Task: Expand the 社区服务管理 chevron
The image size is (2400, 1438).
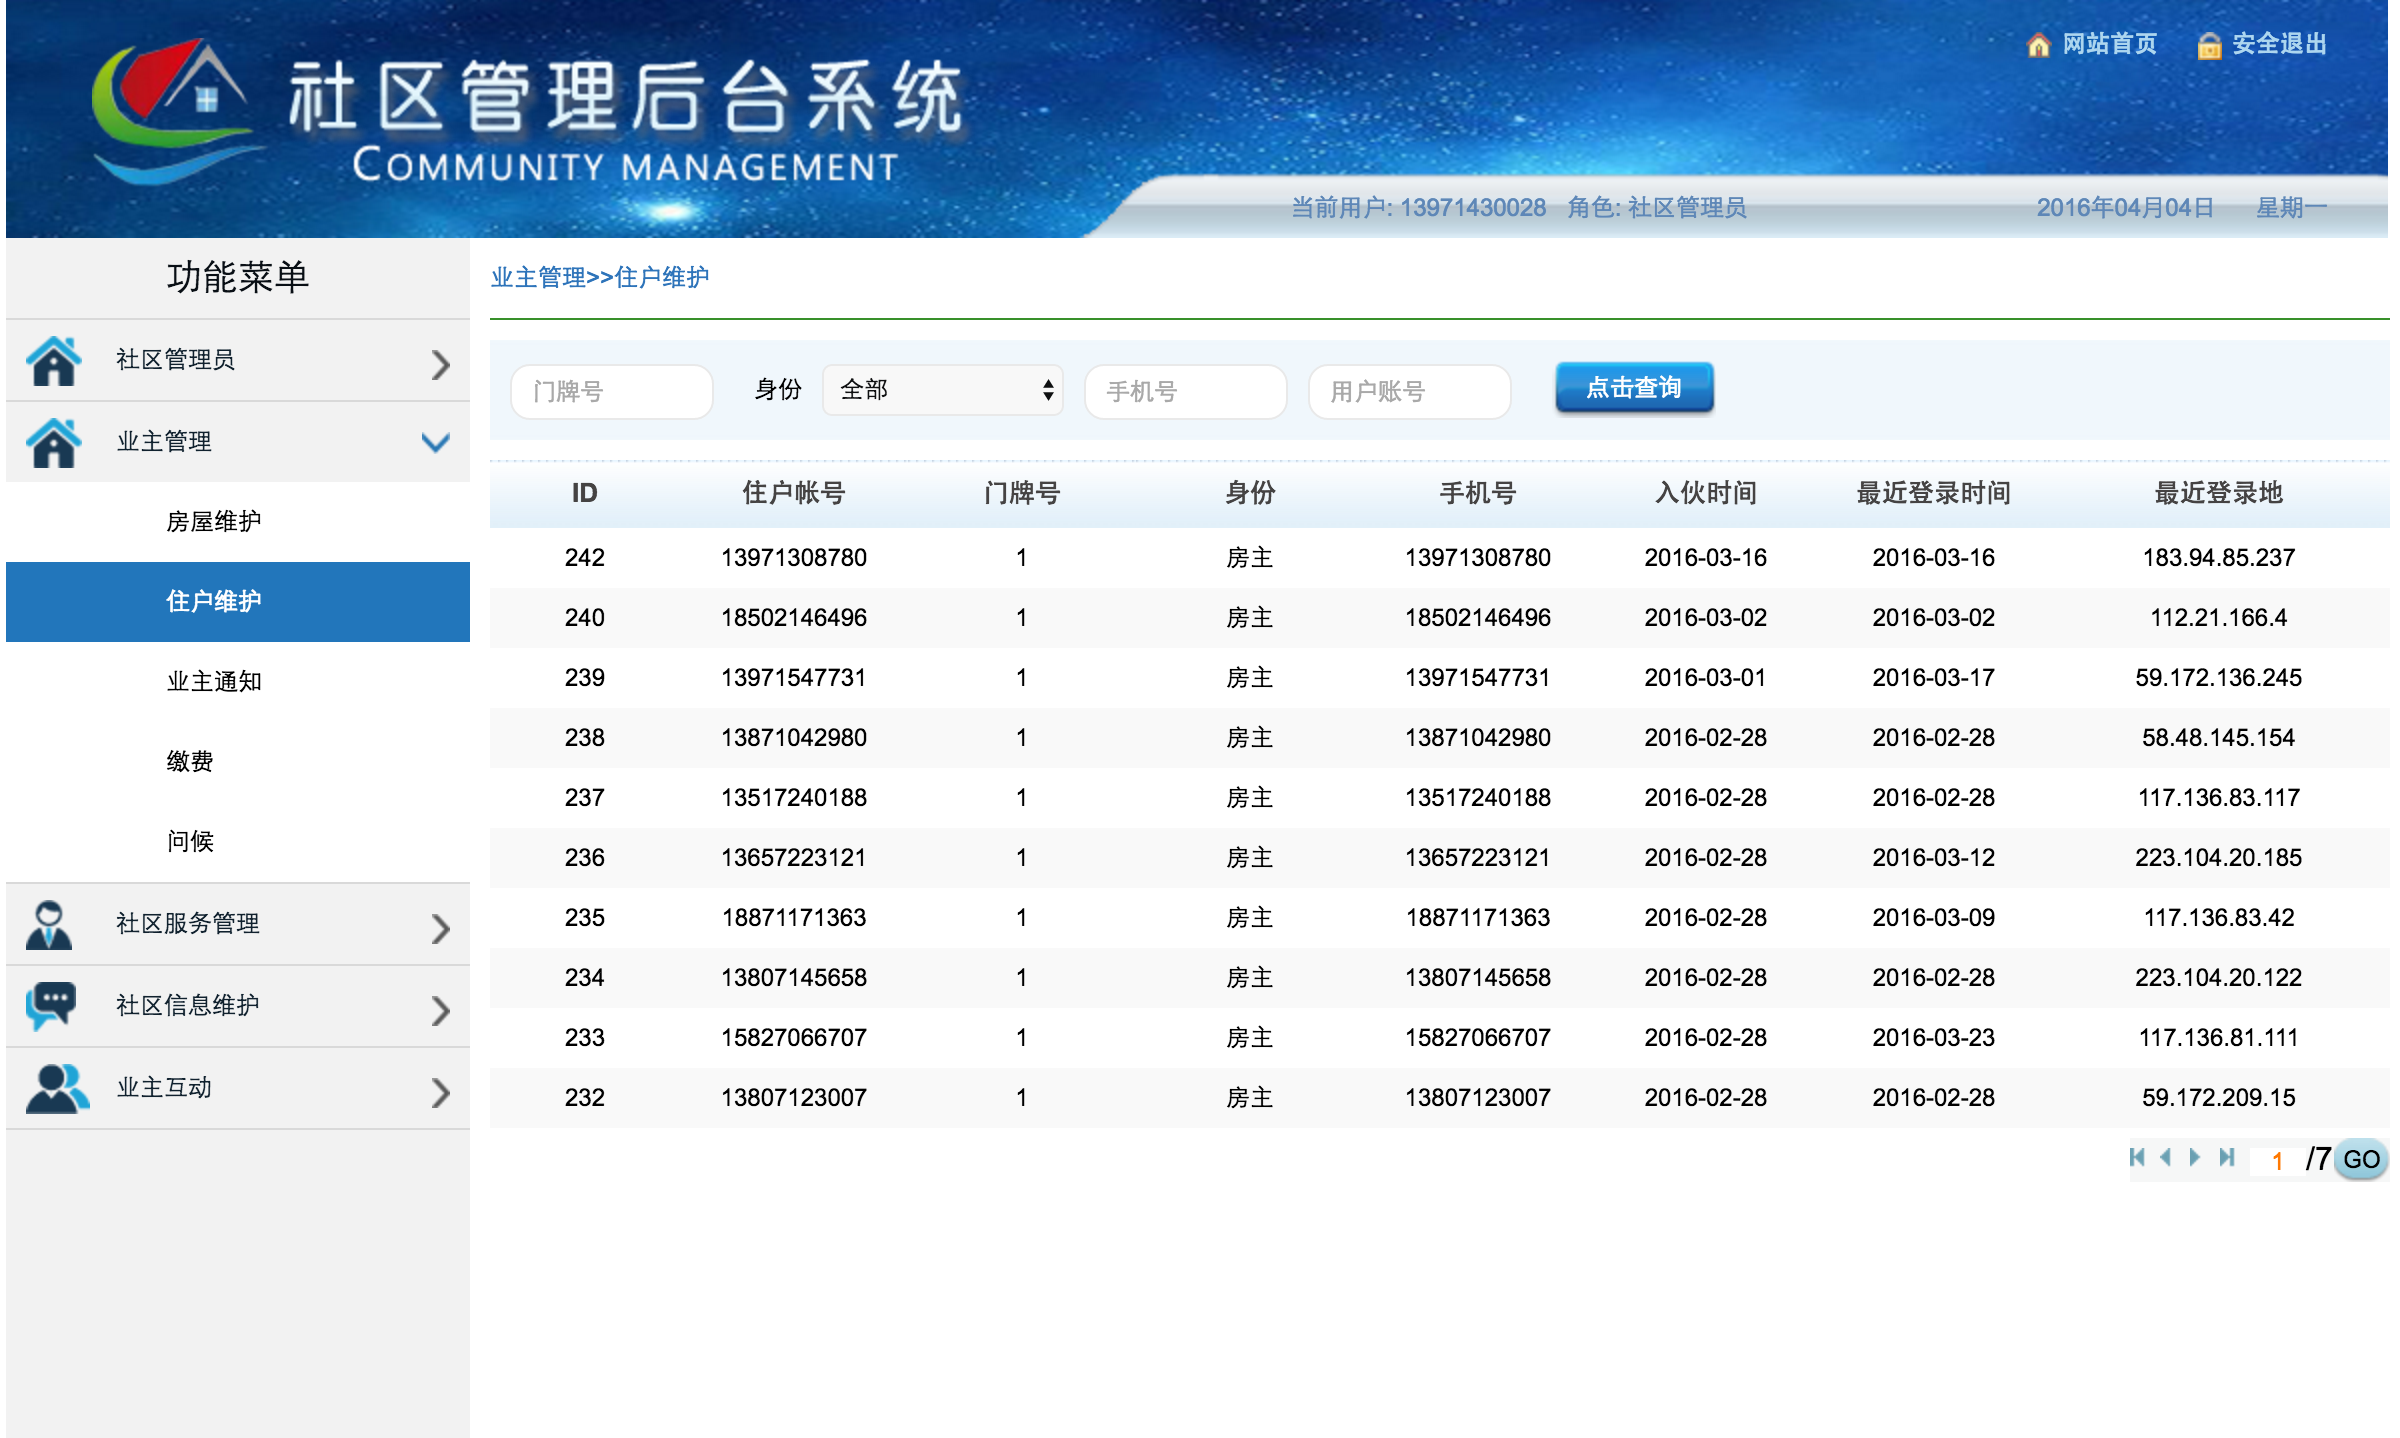Action: 440,928
